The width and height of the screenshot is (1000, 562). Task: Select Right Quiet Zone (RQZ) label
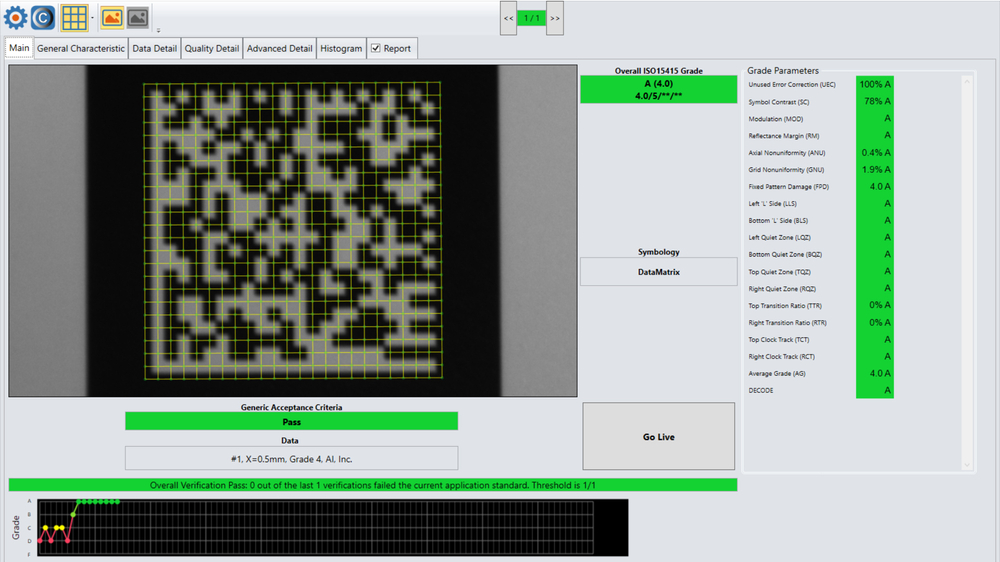click(782, 289)
